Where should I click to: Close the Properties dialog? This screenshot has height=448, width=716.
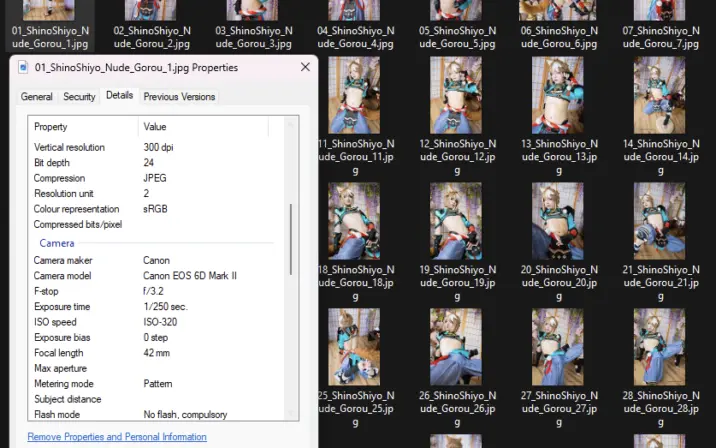coord(304,67)
